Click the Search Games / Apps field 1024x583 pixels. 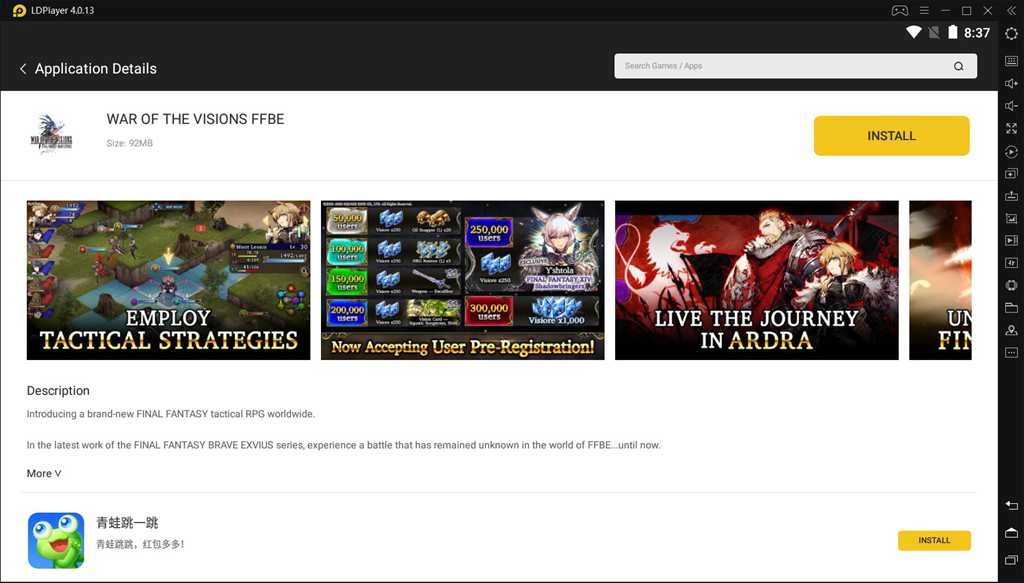point(795,66)
